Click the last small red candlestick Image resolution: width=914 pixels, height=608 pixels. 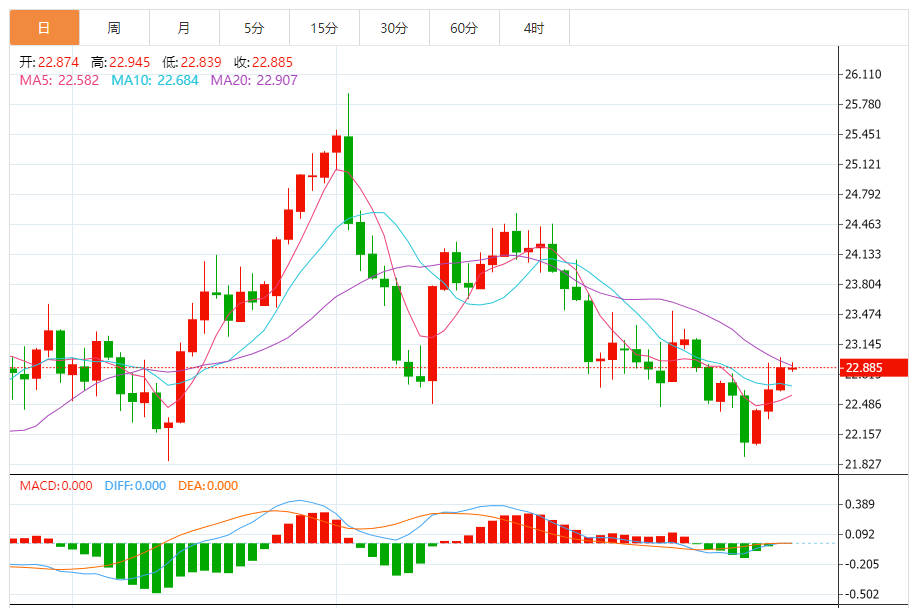tap(793, 368)
